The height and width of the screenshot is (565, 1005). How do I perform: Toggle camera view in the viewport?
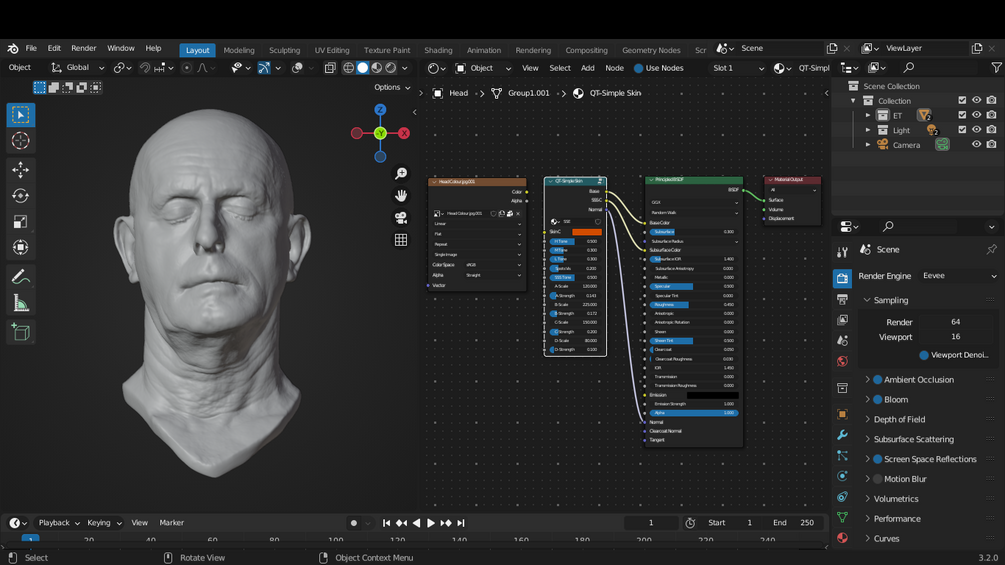(x=401, y=218)
